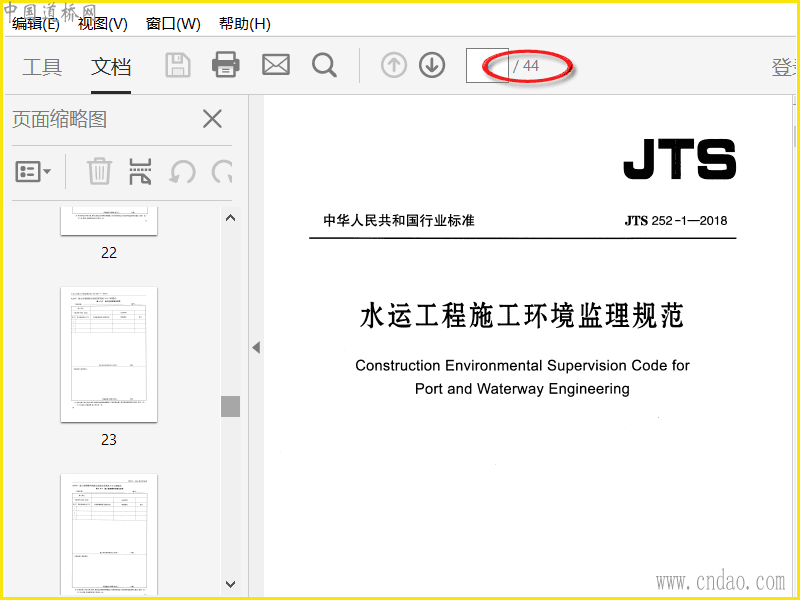Rotate pages counterclockwise
The width and height of the screenshot is (800, 600).
(182, 172)
